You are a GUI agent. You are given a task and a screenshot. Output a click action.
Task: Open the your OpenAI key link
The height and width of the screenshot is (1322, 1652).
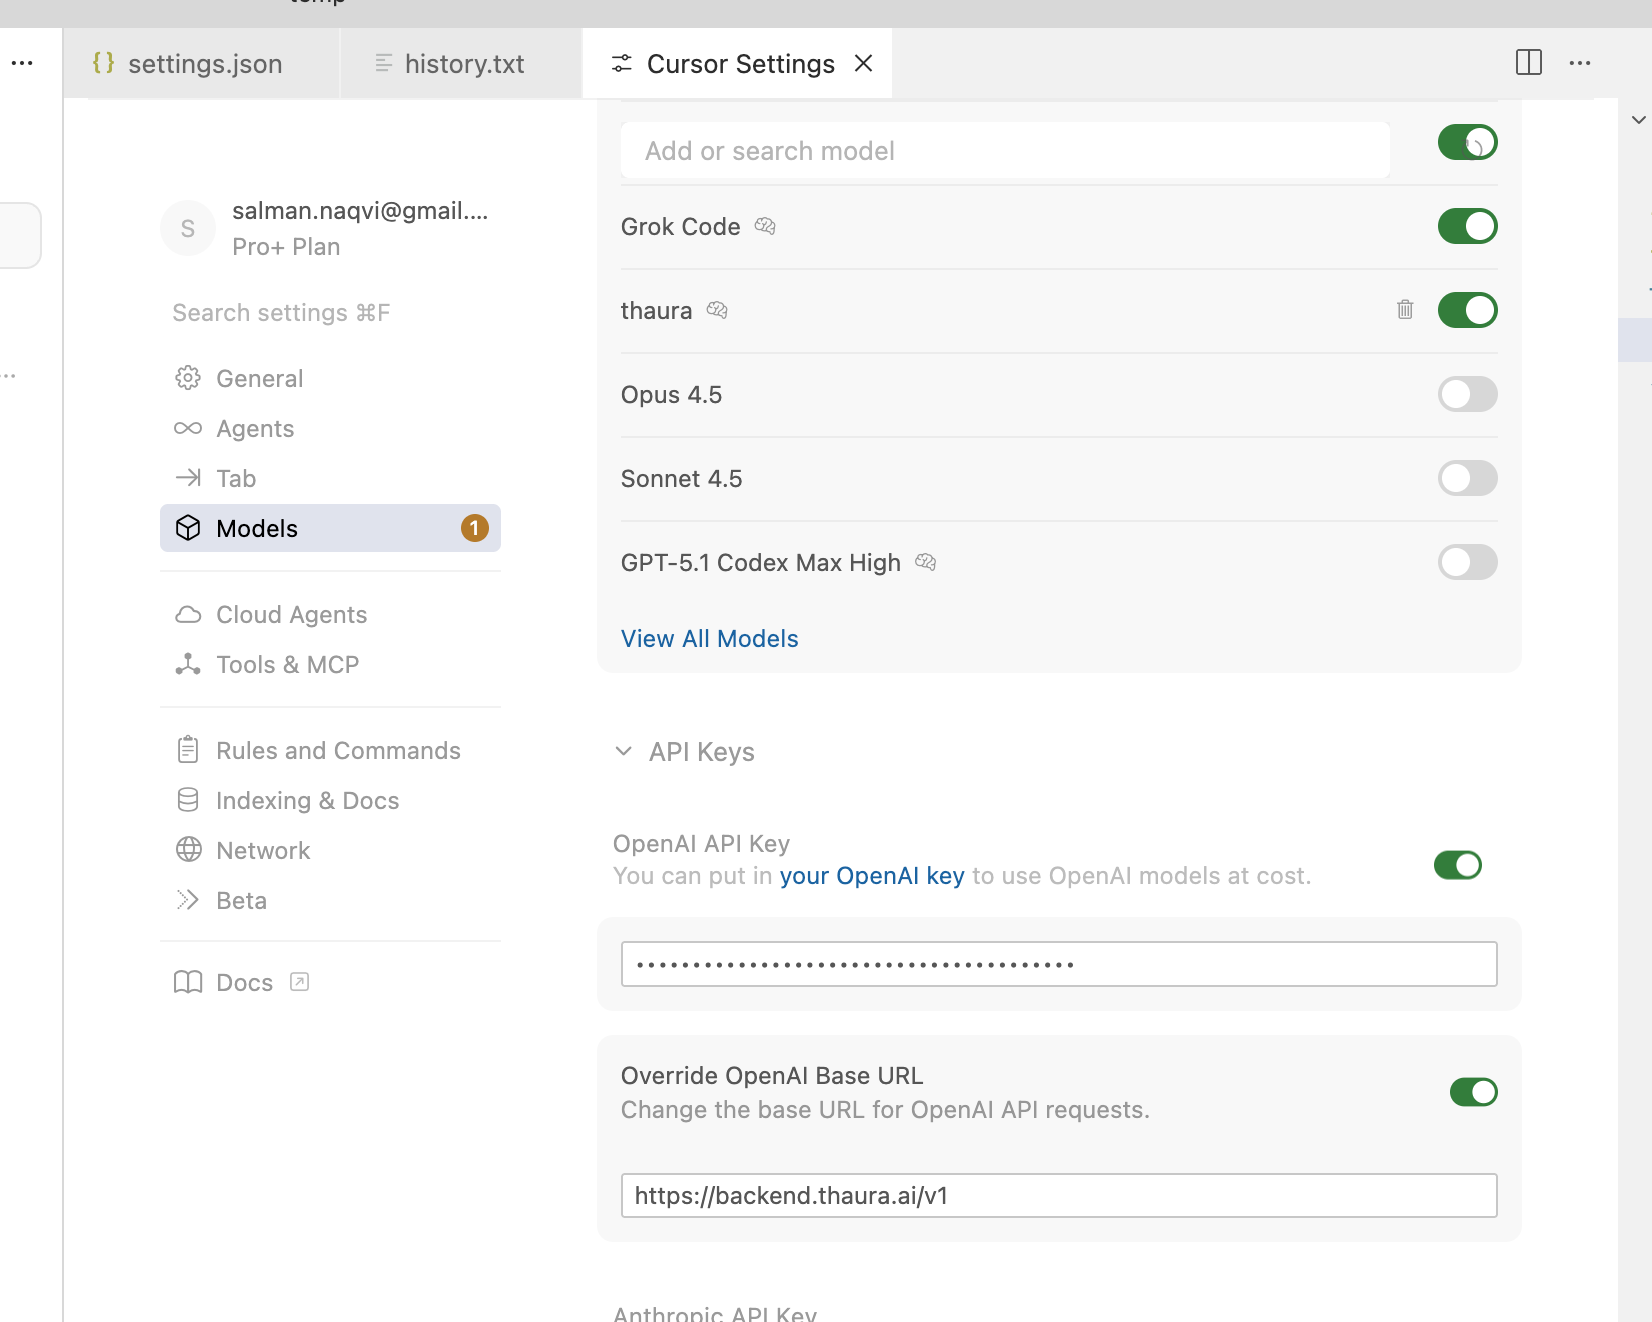(871, 876)
